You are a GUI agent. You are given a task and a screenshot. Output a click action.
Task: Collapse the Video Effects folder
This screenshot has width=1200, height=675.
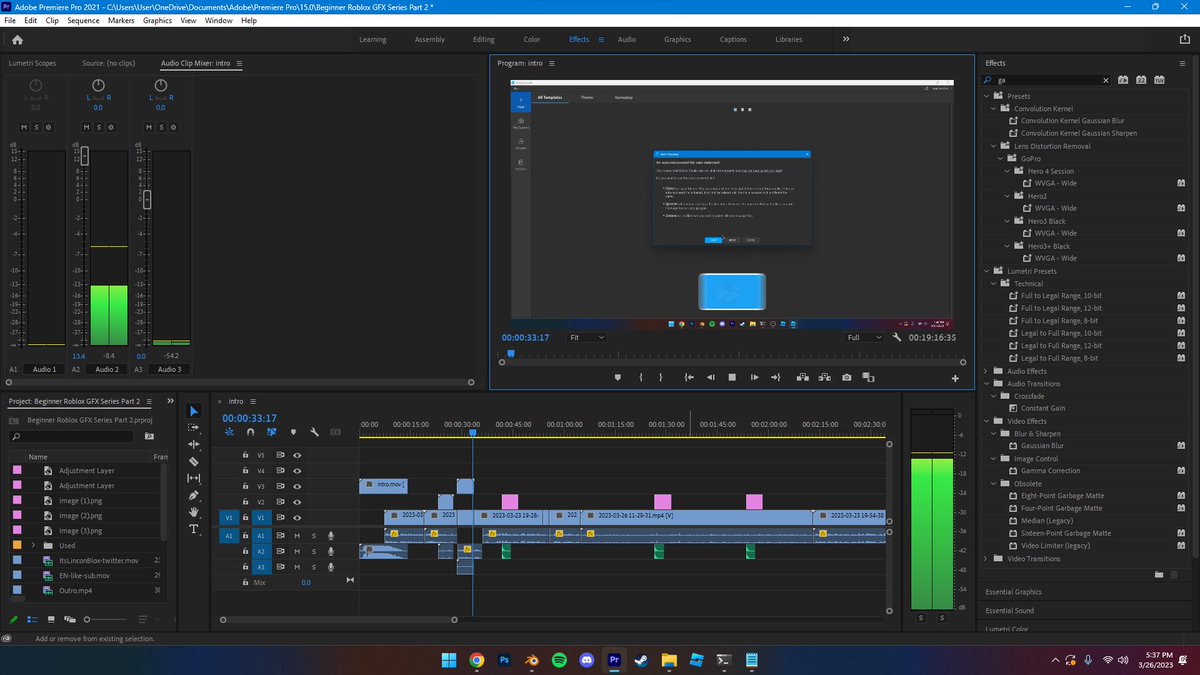point(986,421)
